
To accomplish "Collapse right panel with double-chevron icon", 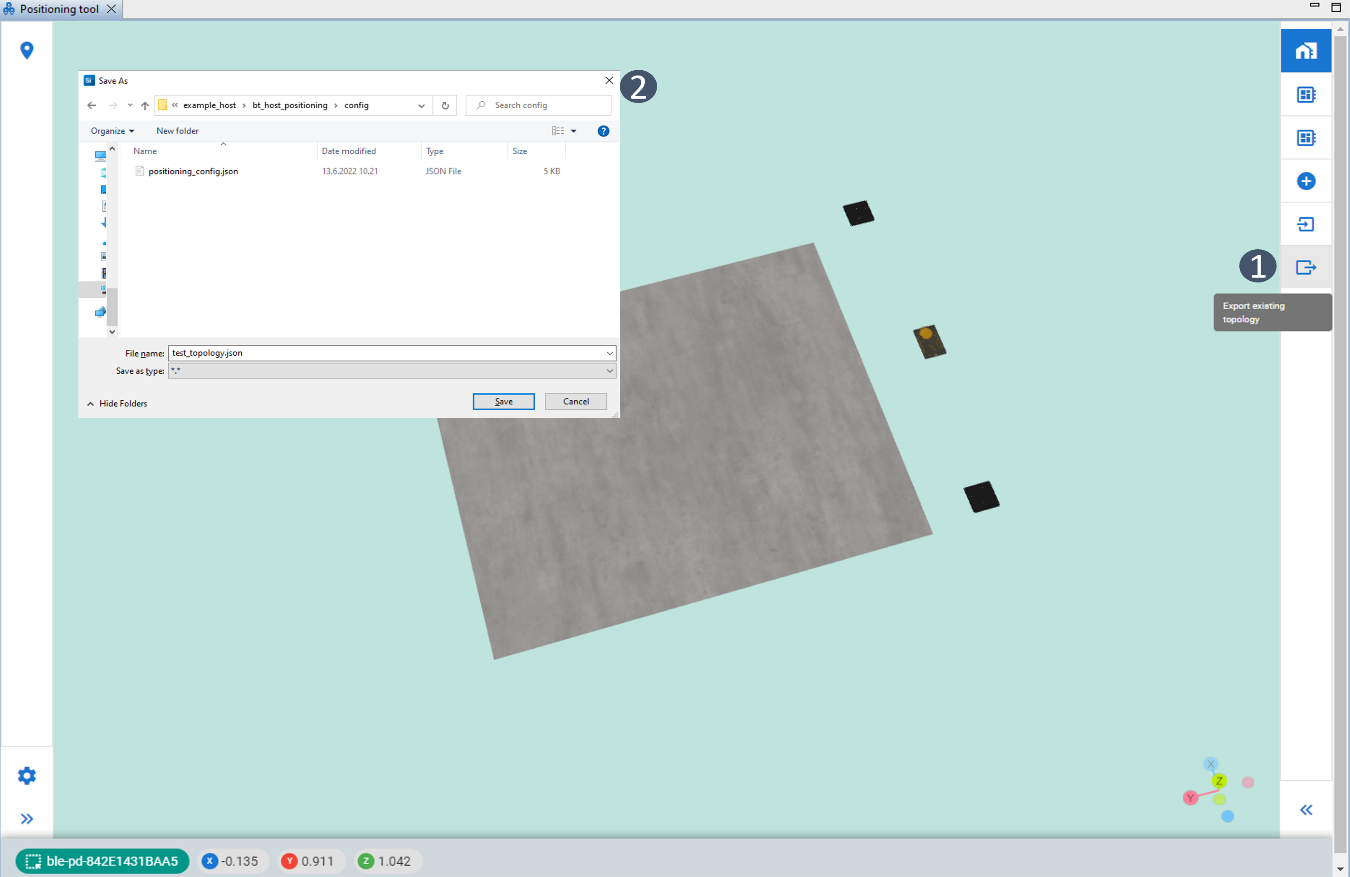I will coord(1305,810).
